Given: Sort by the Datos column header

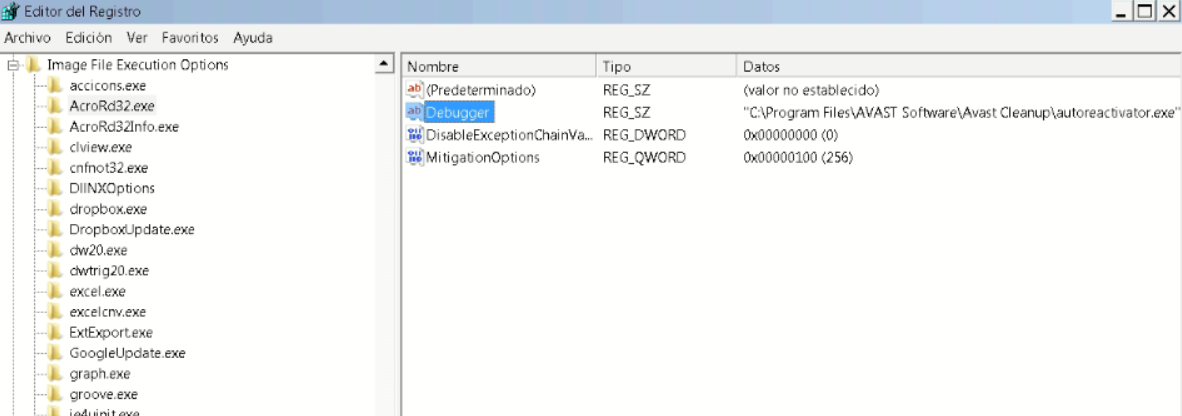Looking at the screenshot, I should 959,67.
